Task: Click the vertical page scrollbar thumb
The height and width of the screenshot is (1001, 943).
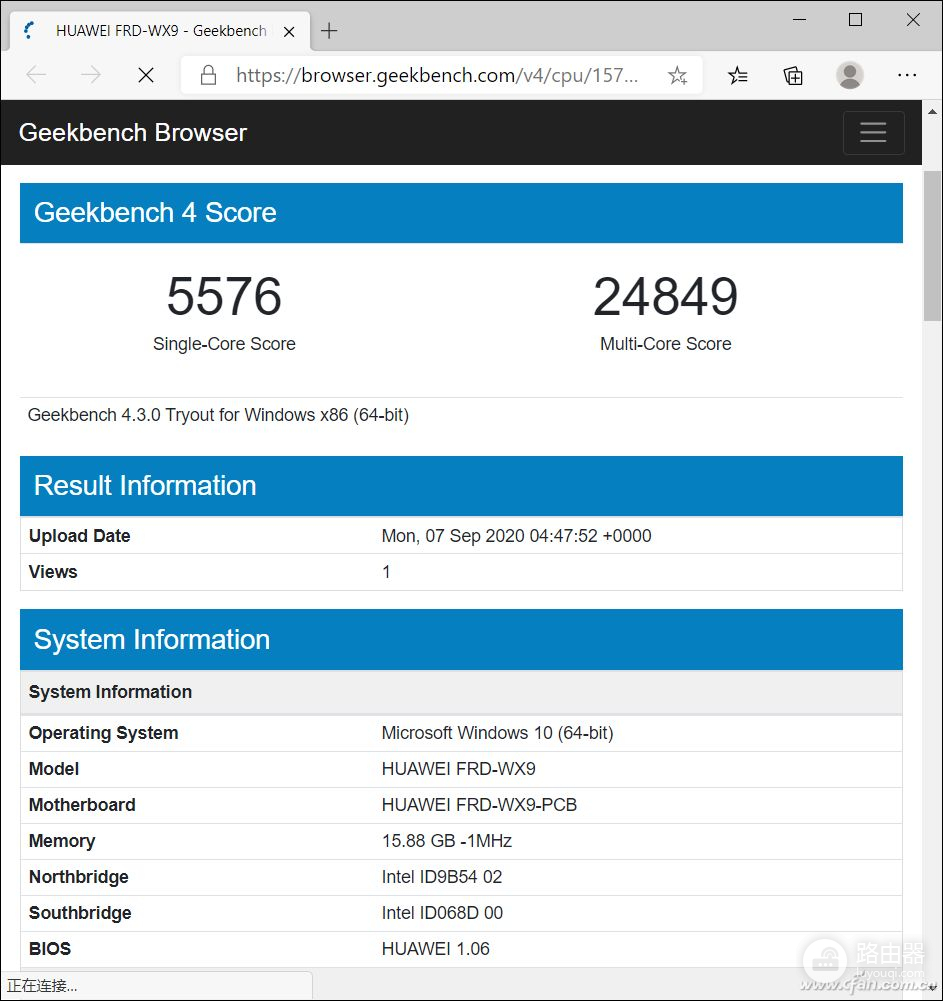Action: 932,245
